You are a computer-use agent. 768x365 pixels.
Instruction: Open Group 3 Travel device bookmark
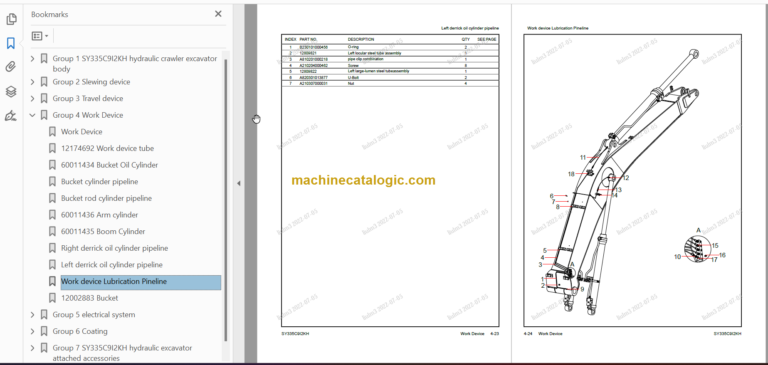click(x=88, y=98)
